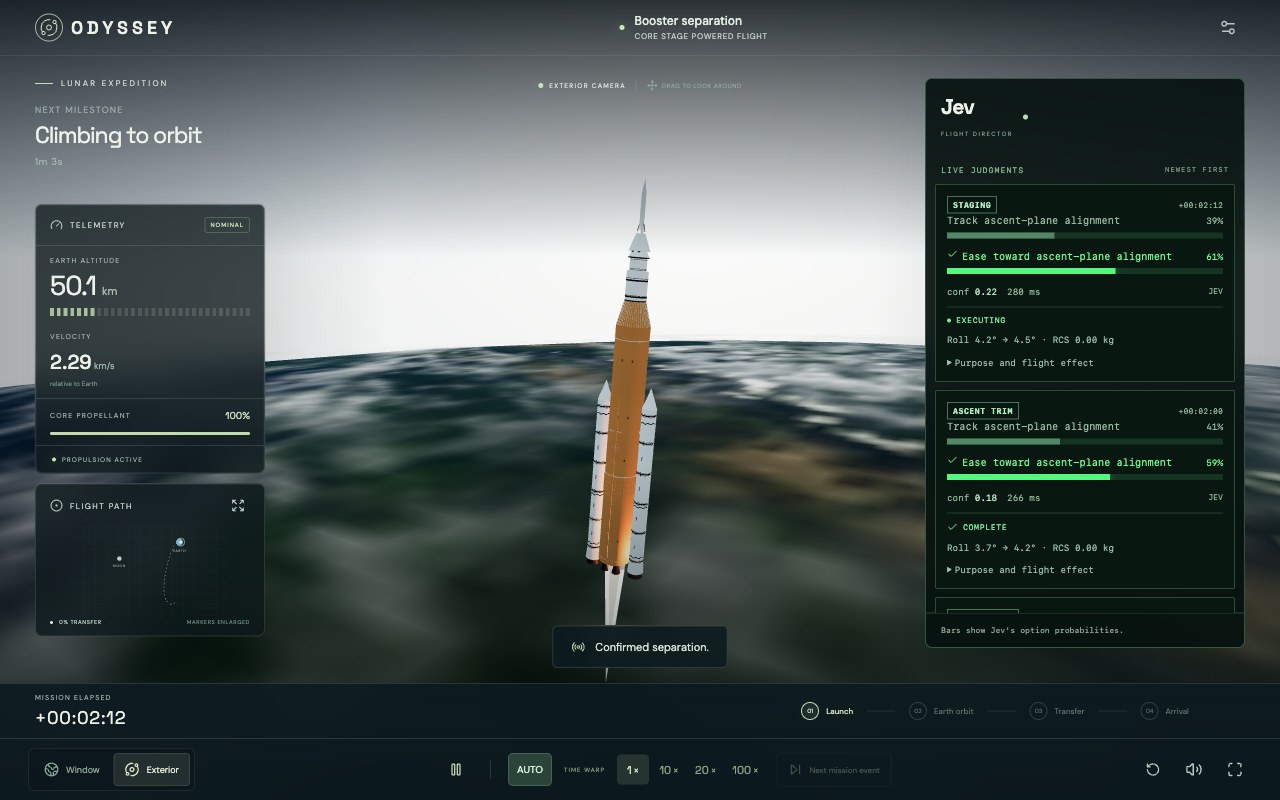Click the 61% ease alignment bar in Staging
The width and height of the screenshot is (1280, 800).
pos(1085,271)
